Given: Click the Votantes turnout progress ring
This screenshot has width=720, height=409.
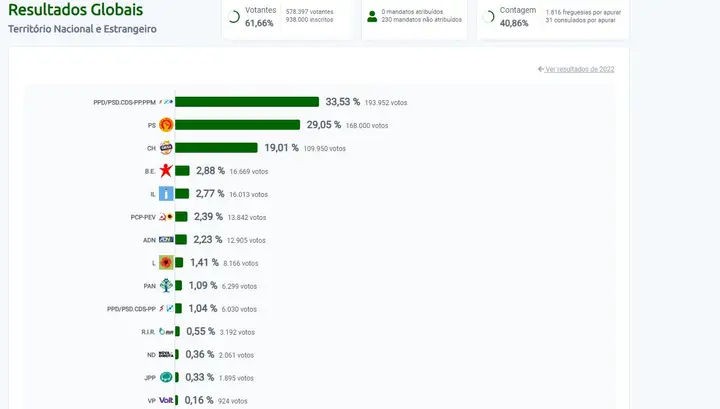Looking at the screenshot, I should [234, 16].
